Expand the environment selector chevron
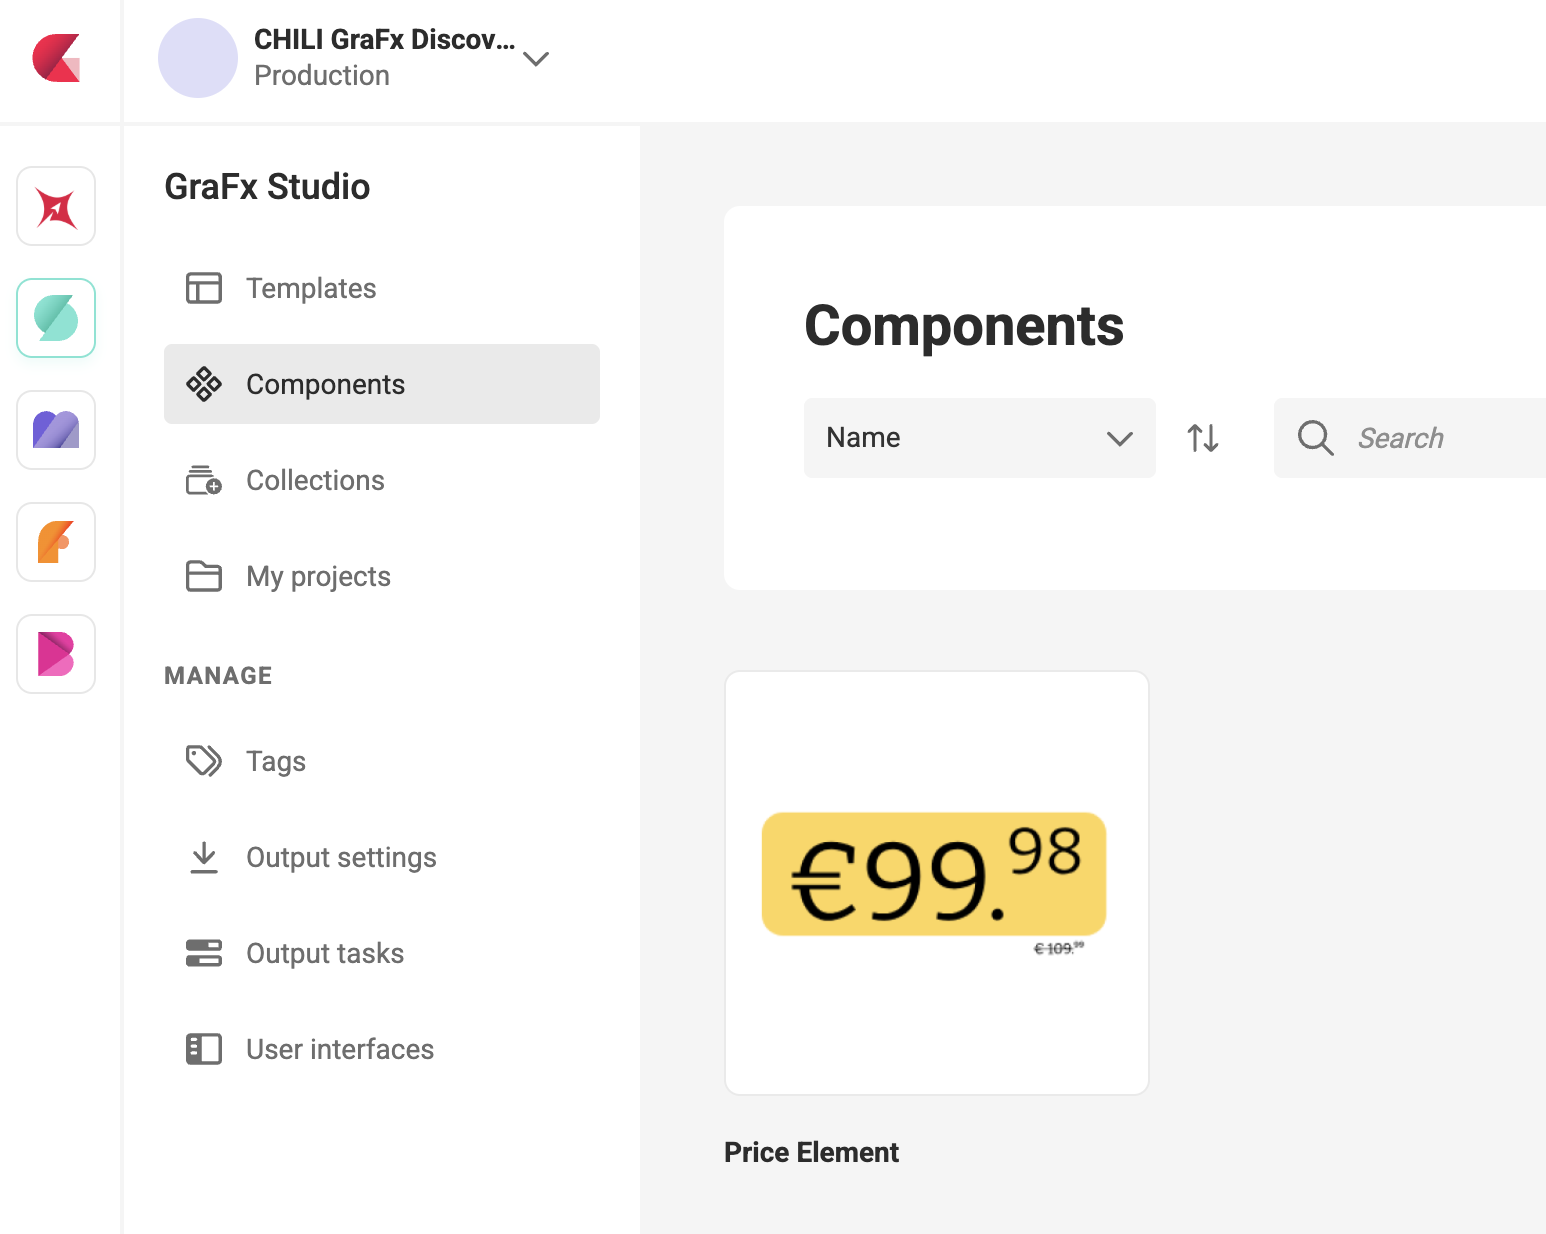1546x1234 pixels. click(536, 60)
